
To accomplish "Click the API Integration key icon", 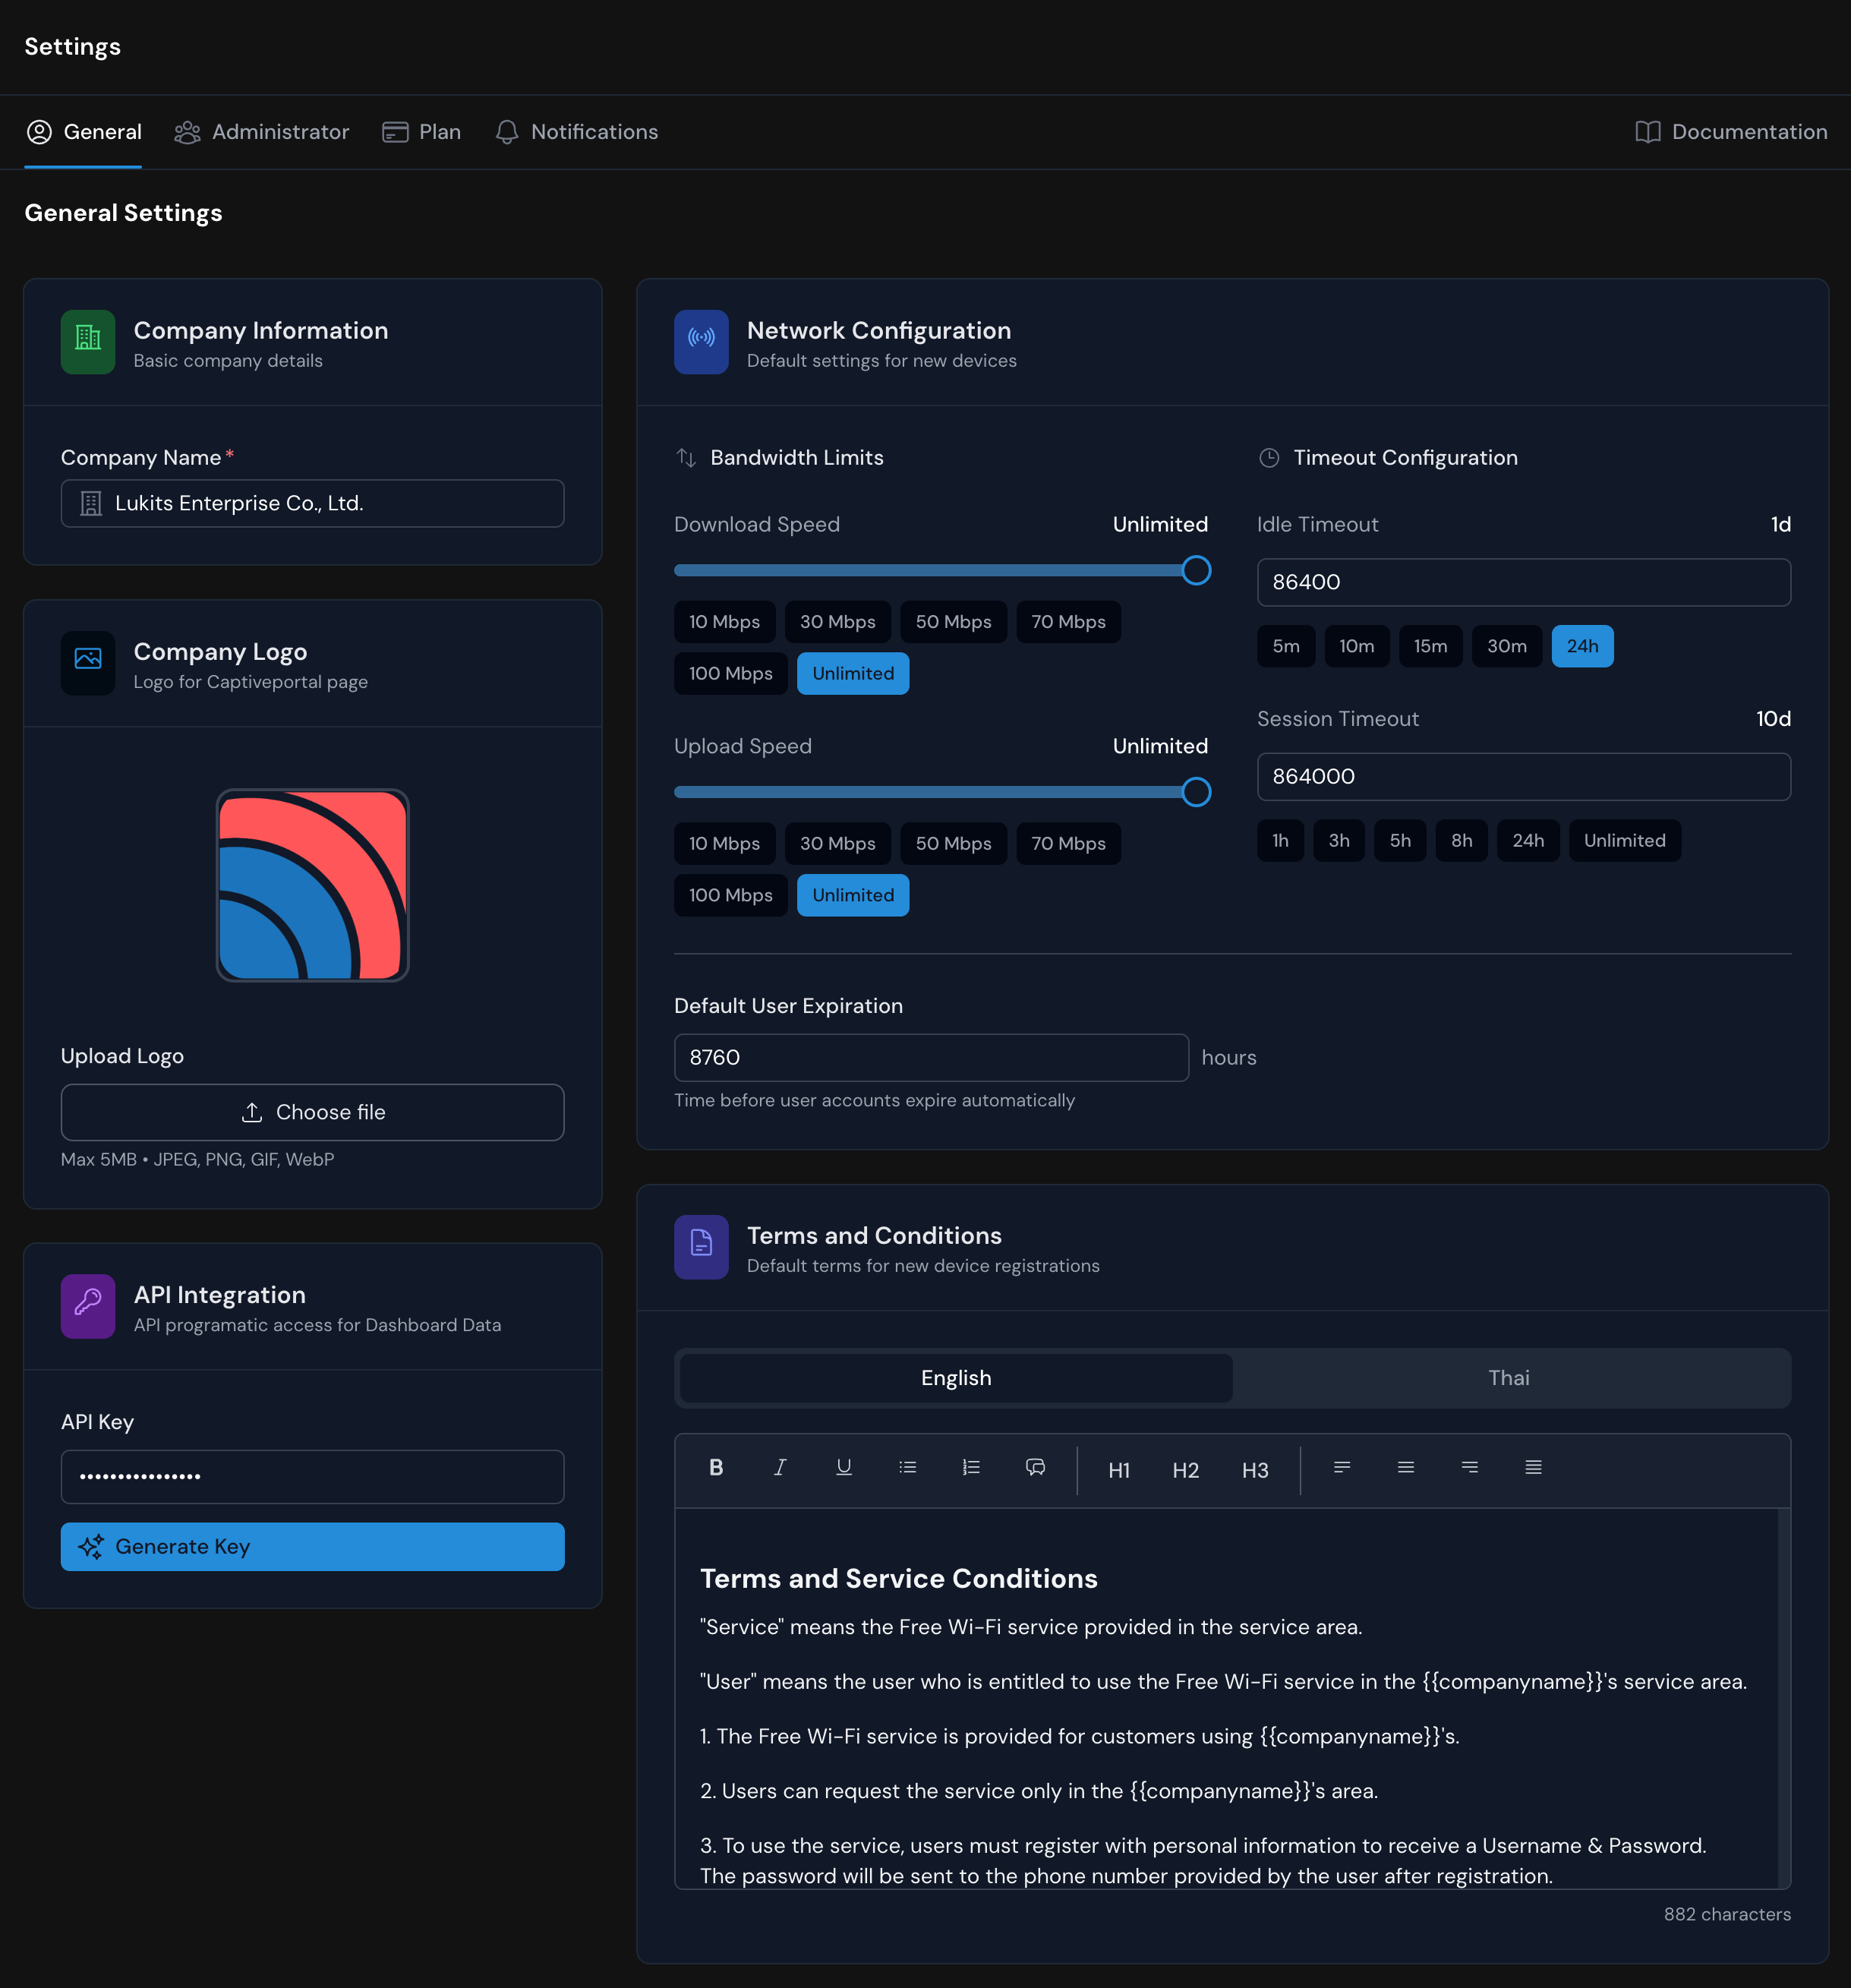I will (x=88, y=1307).
